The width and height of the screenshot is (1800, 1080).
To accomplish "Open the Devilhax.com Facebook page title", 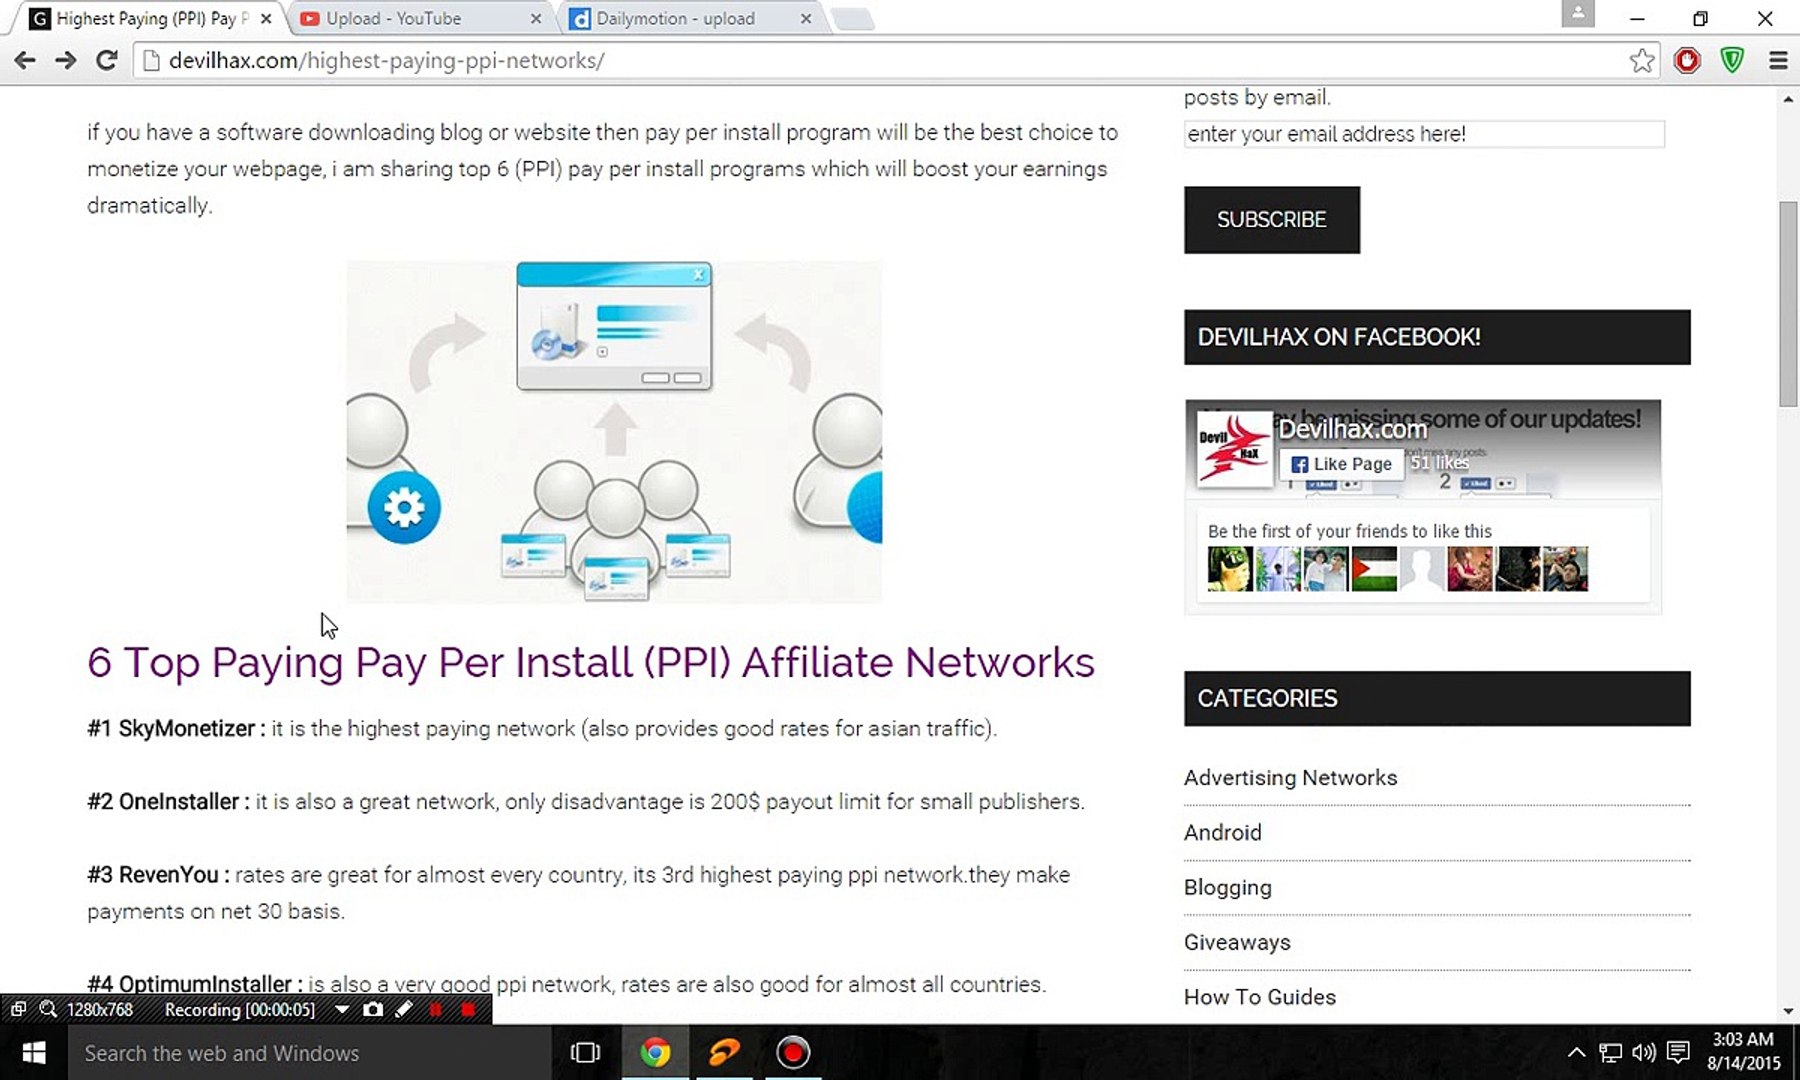I will [x=1353, y=429].
